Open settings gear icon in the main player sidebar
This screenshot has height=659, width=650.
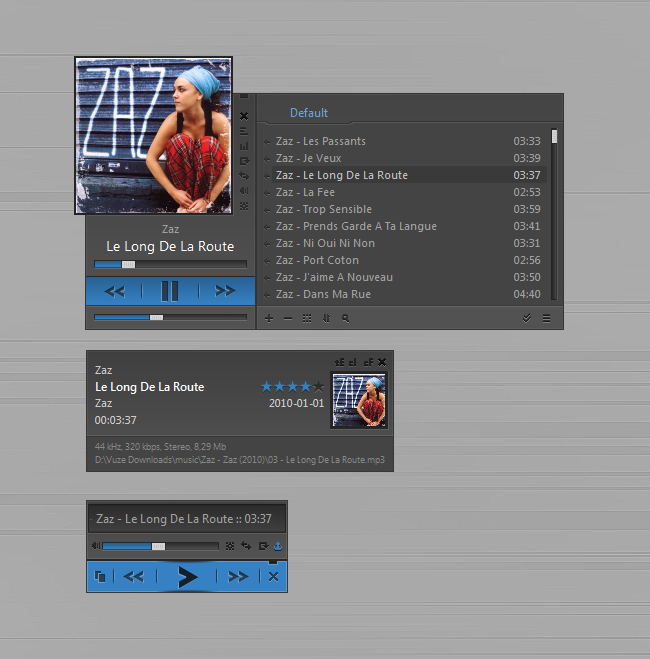pos(244,206)
